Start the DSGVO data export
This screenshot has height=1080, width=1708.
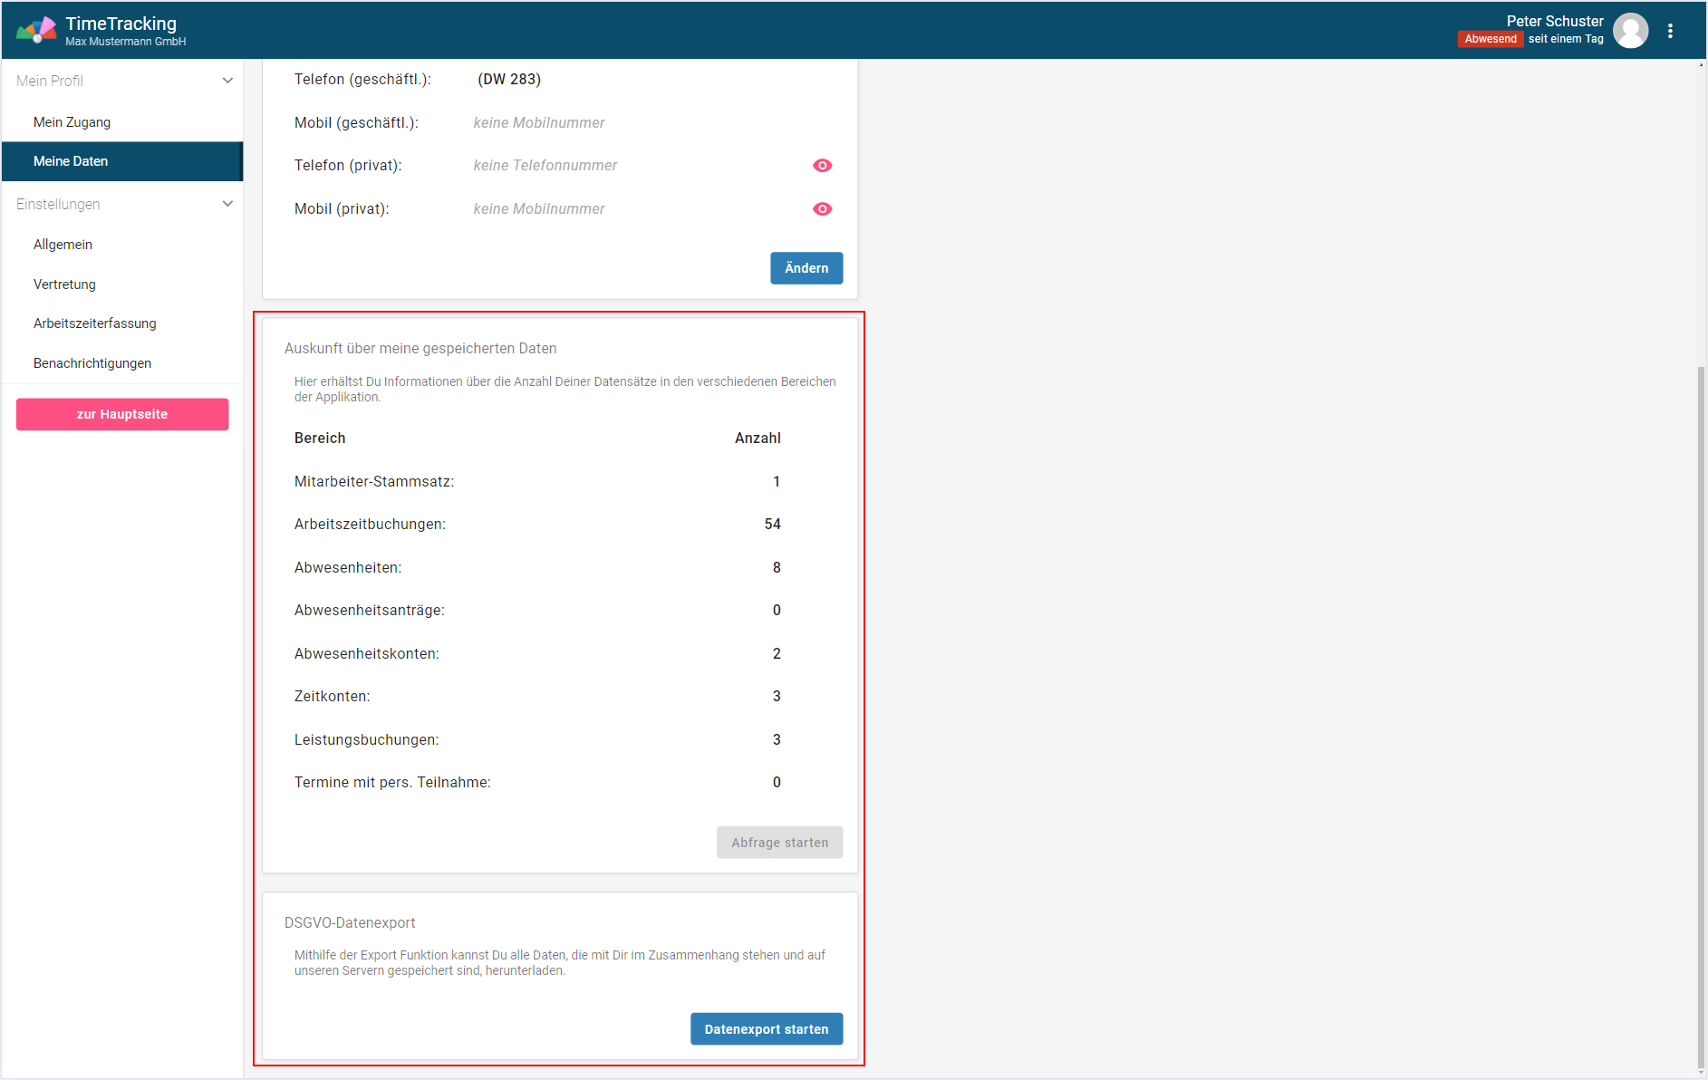tap(766, 1029)
